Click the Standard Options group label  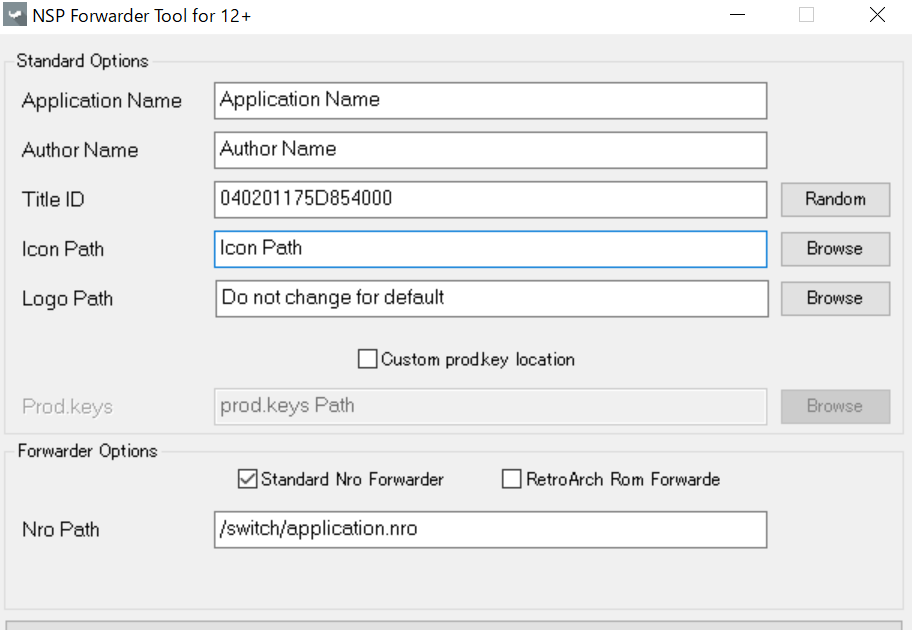[x=82, y=61]
